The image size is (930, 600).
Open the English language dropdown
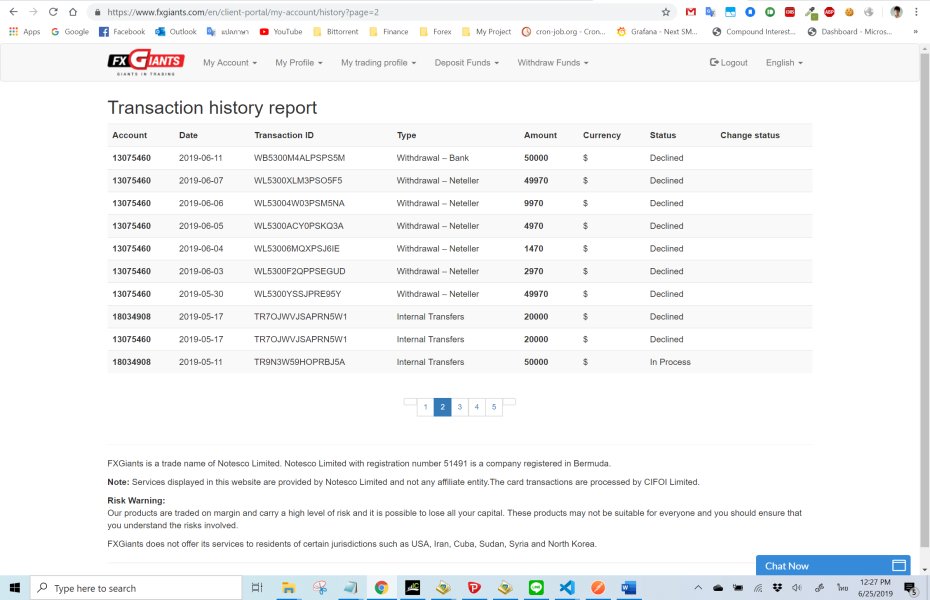point(783,63)
